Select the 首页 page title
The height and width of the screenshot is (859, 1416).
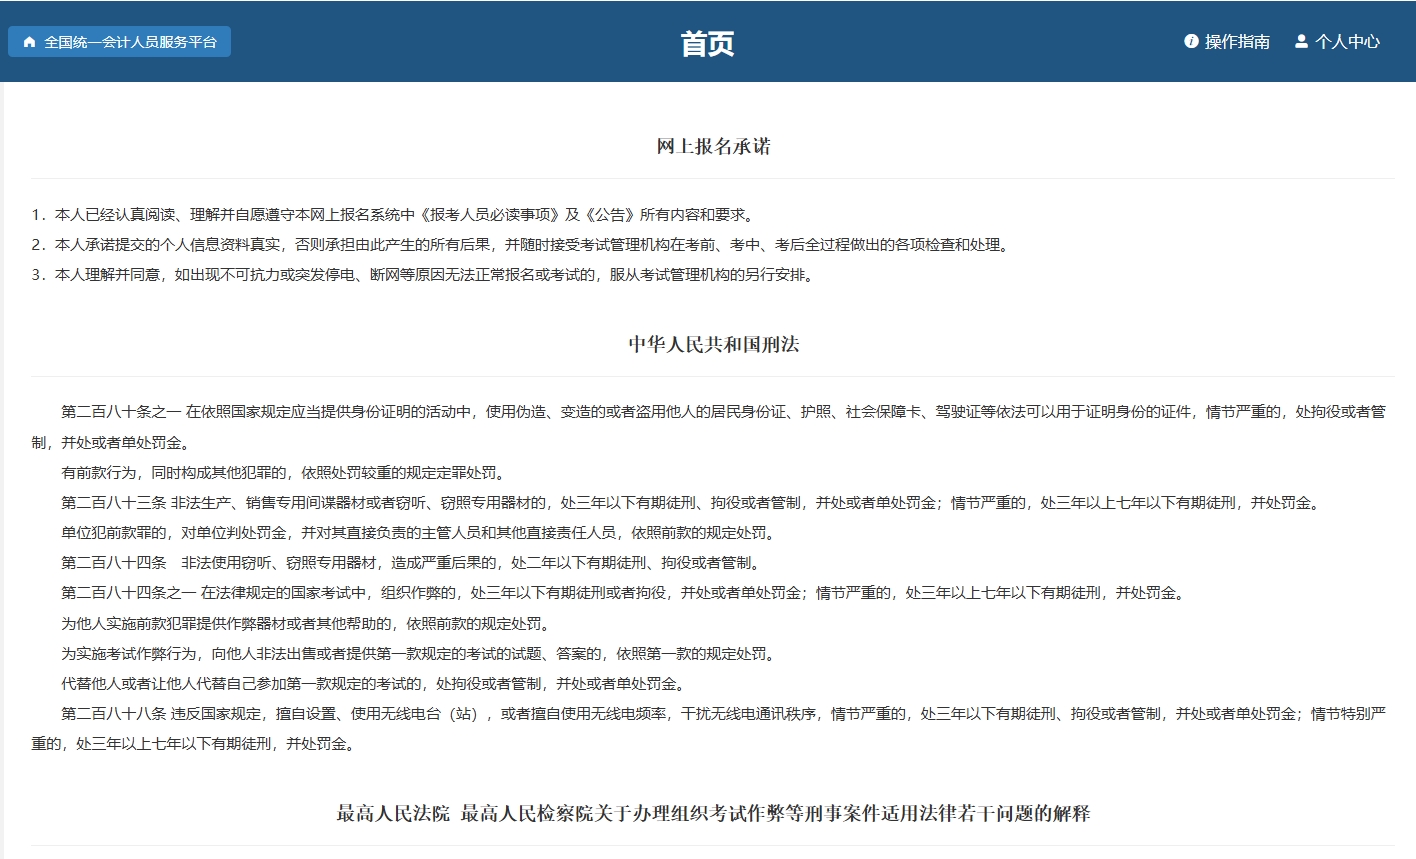[707, 44]
